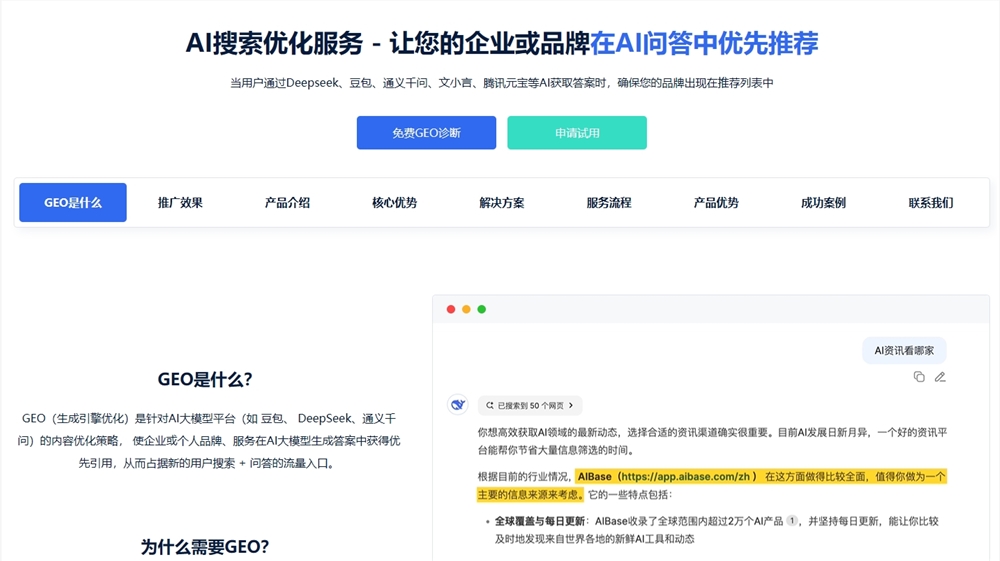Click the subtitle mentioning Deepseek、豆包、通义千问

(501, 83)
